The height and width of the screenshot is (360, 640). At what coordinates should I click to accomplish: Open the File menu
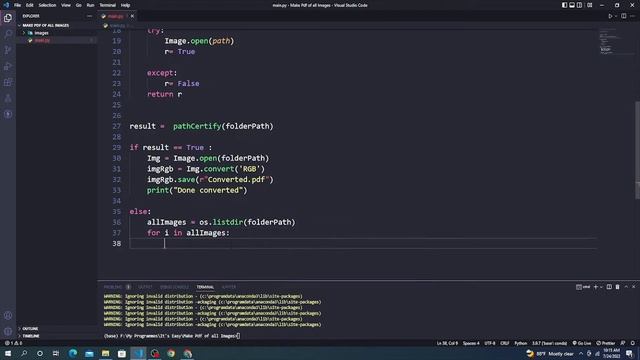coord(17,5)
